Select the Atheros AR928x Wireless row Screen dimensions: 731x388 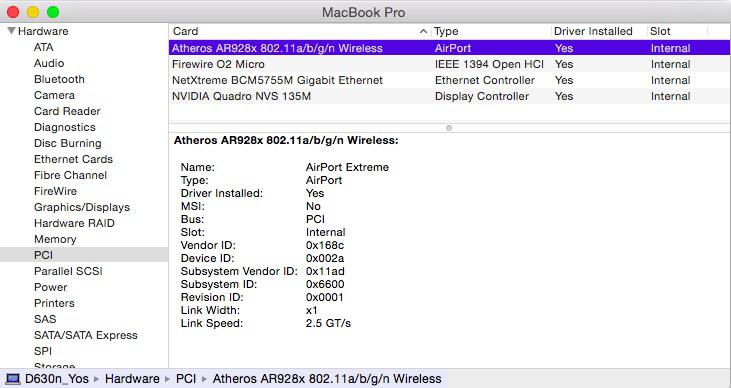point(449,48)
